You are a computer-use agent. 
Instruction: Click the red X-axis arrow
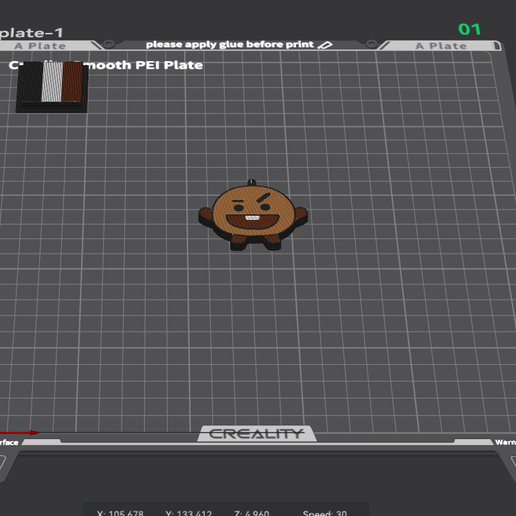tap(19, 433)
